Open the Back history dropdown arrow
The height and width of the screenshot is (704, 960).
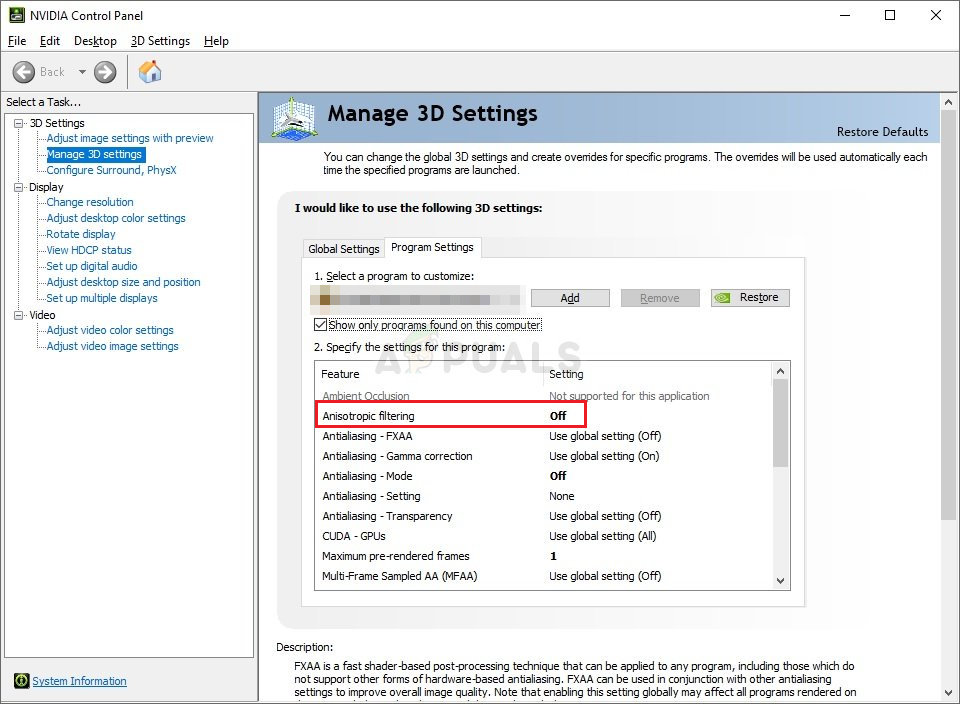82,72
